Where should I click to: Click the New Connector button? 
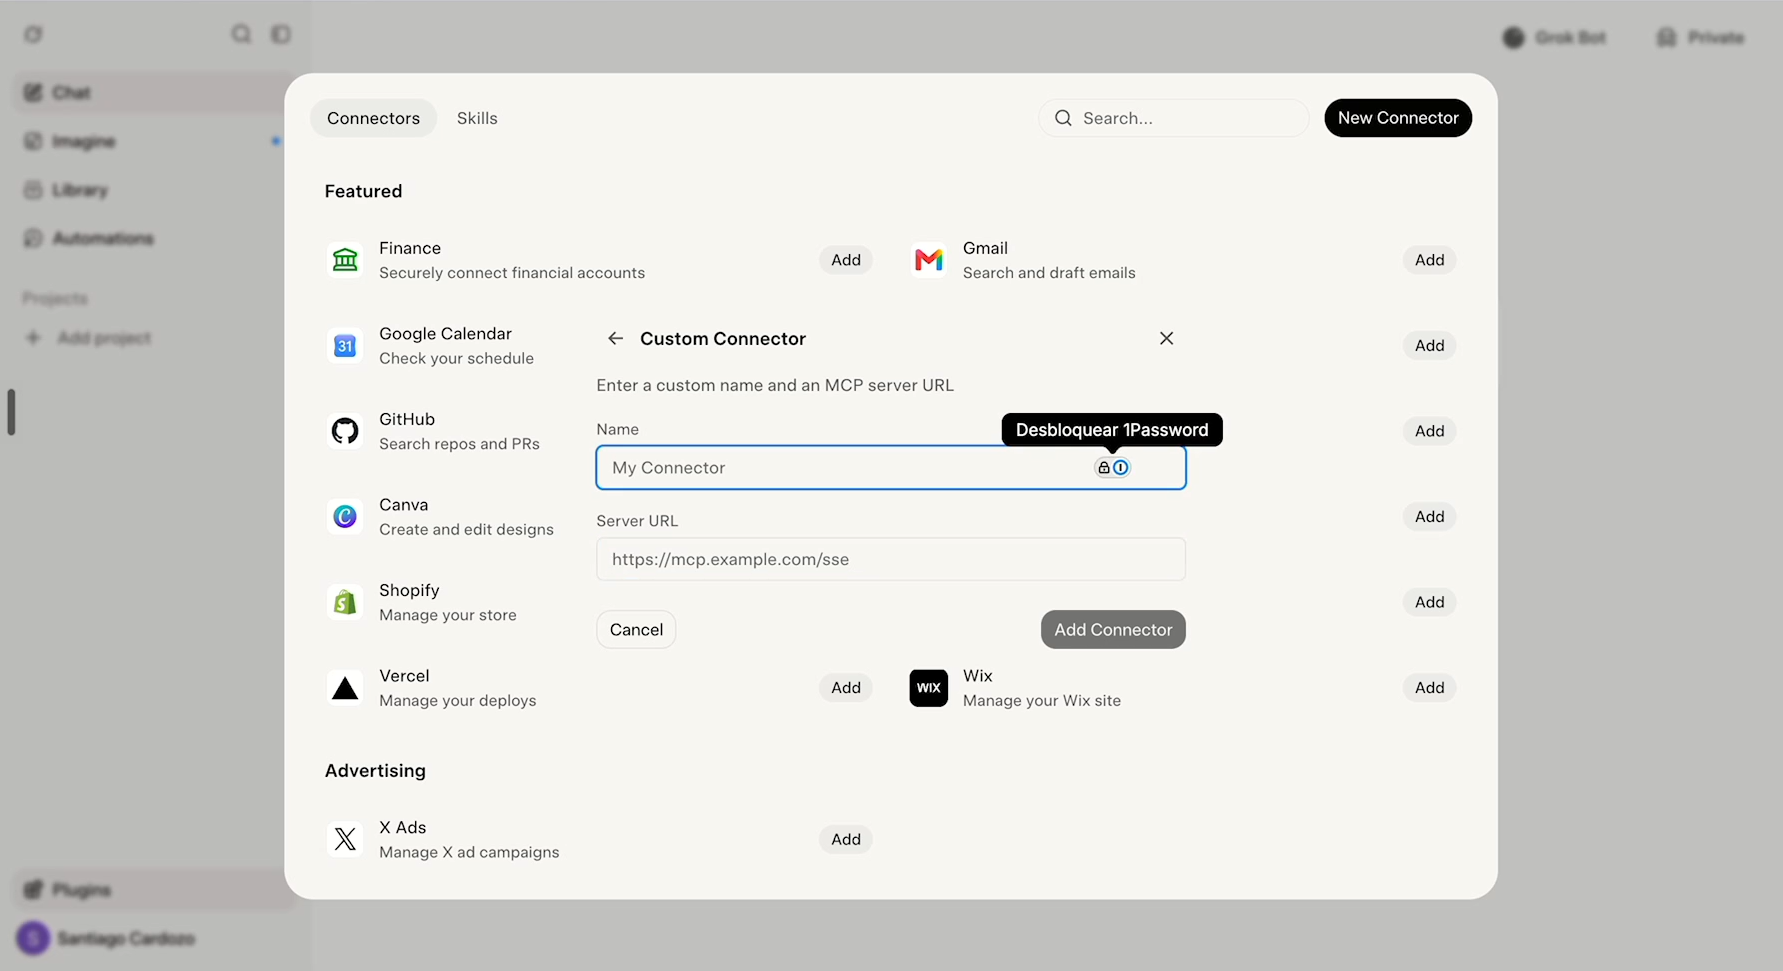click(1398, 118)
